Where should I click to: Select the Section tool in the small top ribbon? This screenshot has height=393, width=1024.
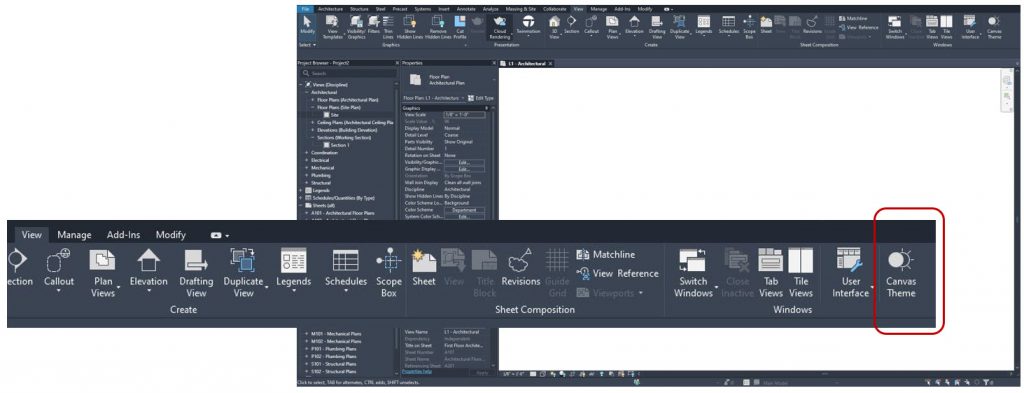pos(571,25)
